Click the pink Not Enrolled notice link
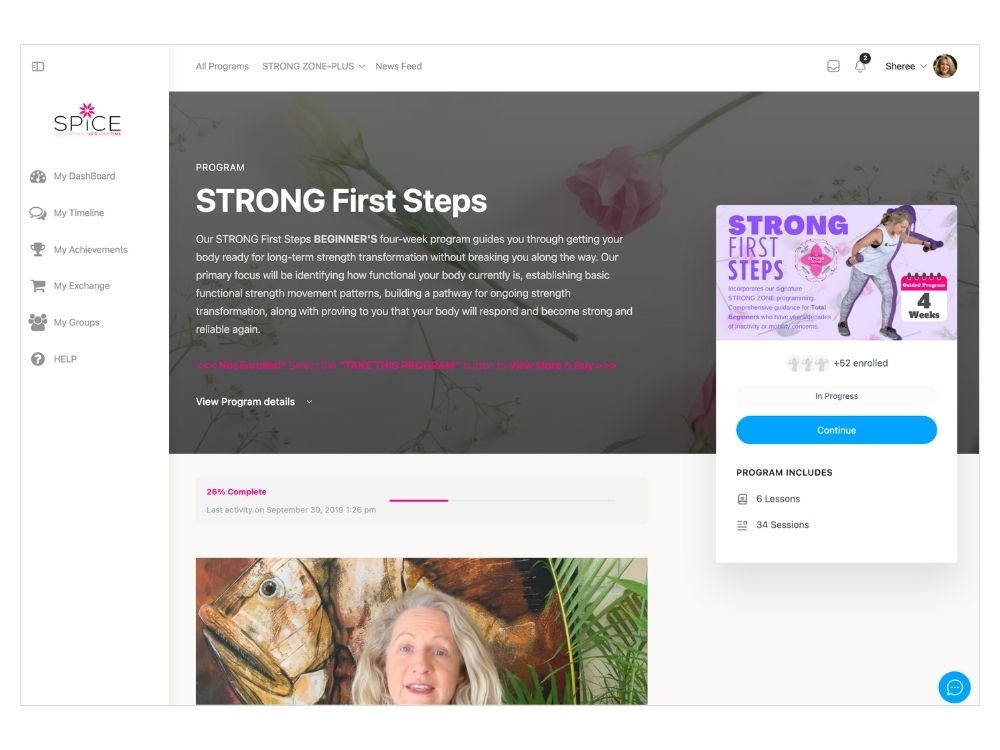Screen dimensions: 1000x750 coord(406,365)
